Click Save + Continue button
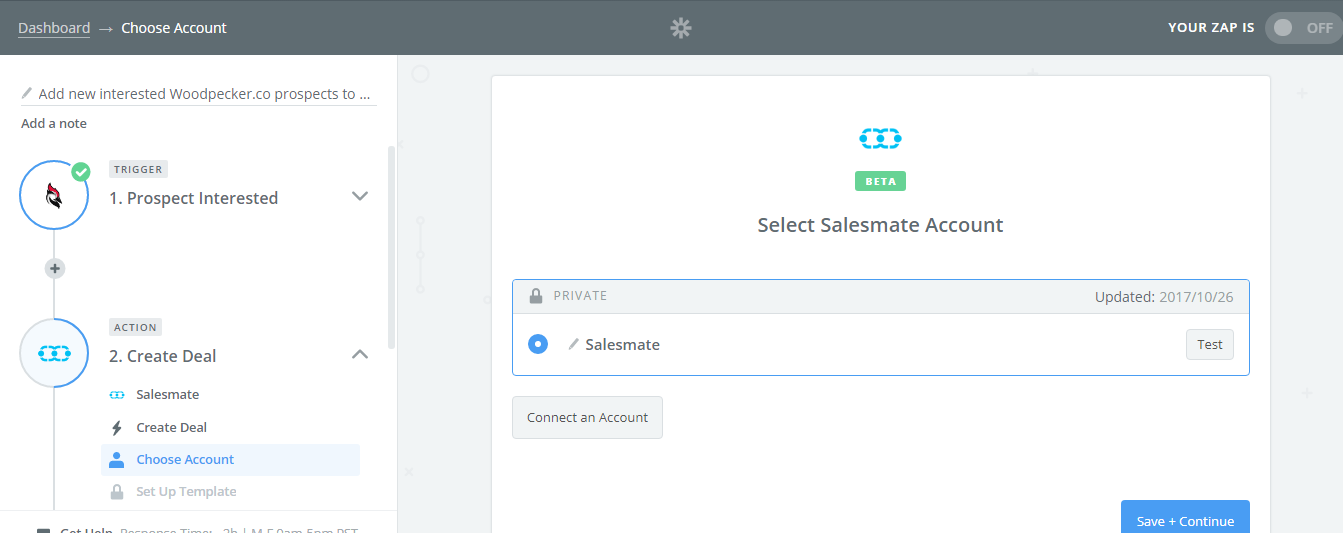The image size is (1343, 533). click(x=1185, y=518)
